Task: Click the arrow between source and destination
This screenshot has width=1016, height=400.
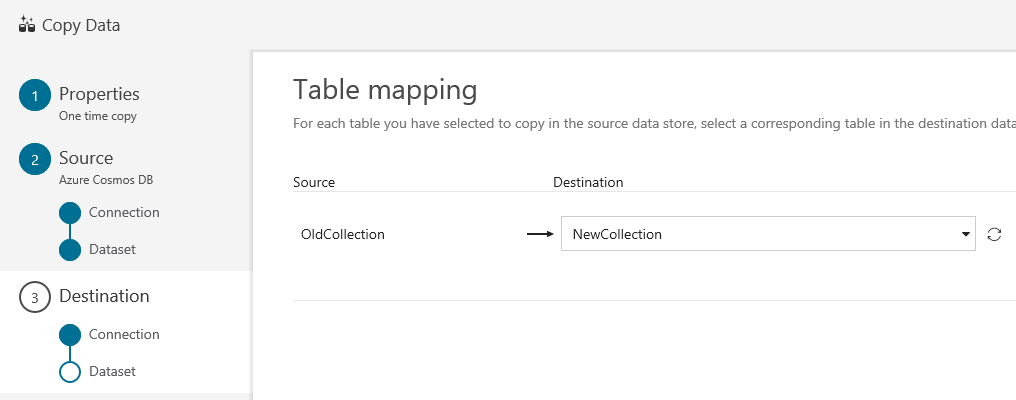Action: pos(540,234)
